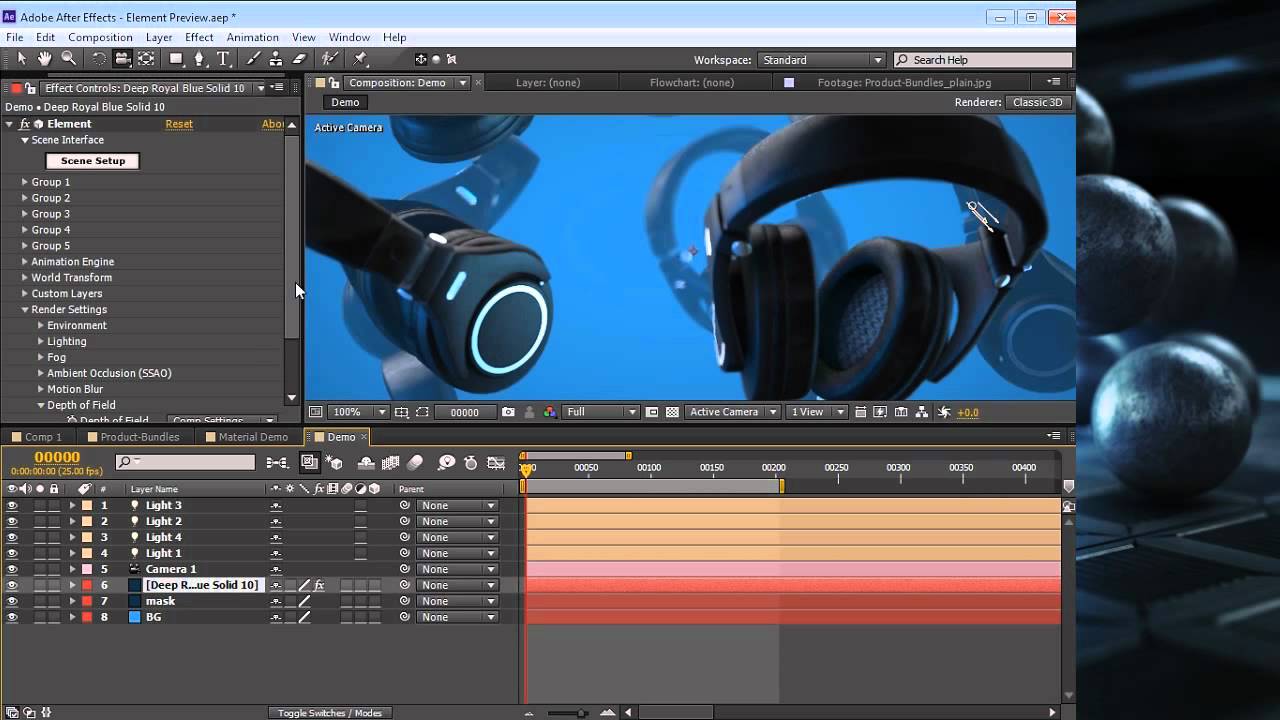Viewport: 1280px width, 720px height.
Task: Select the Zoom magnifier tool
Action: [69, 59]
